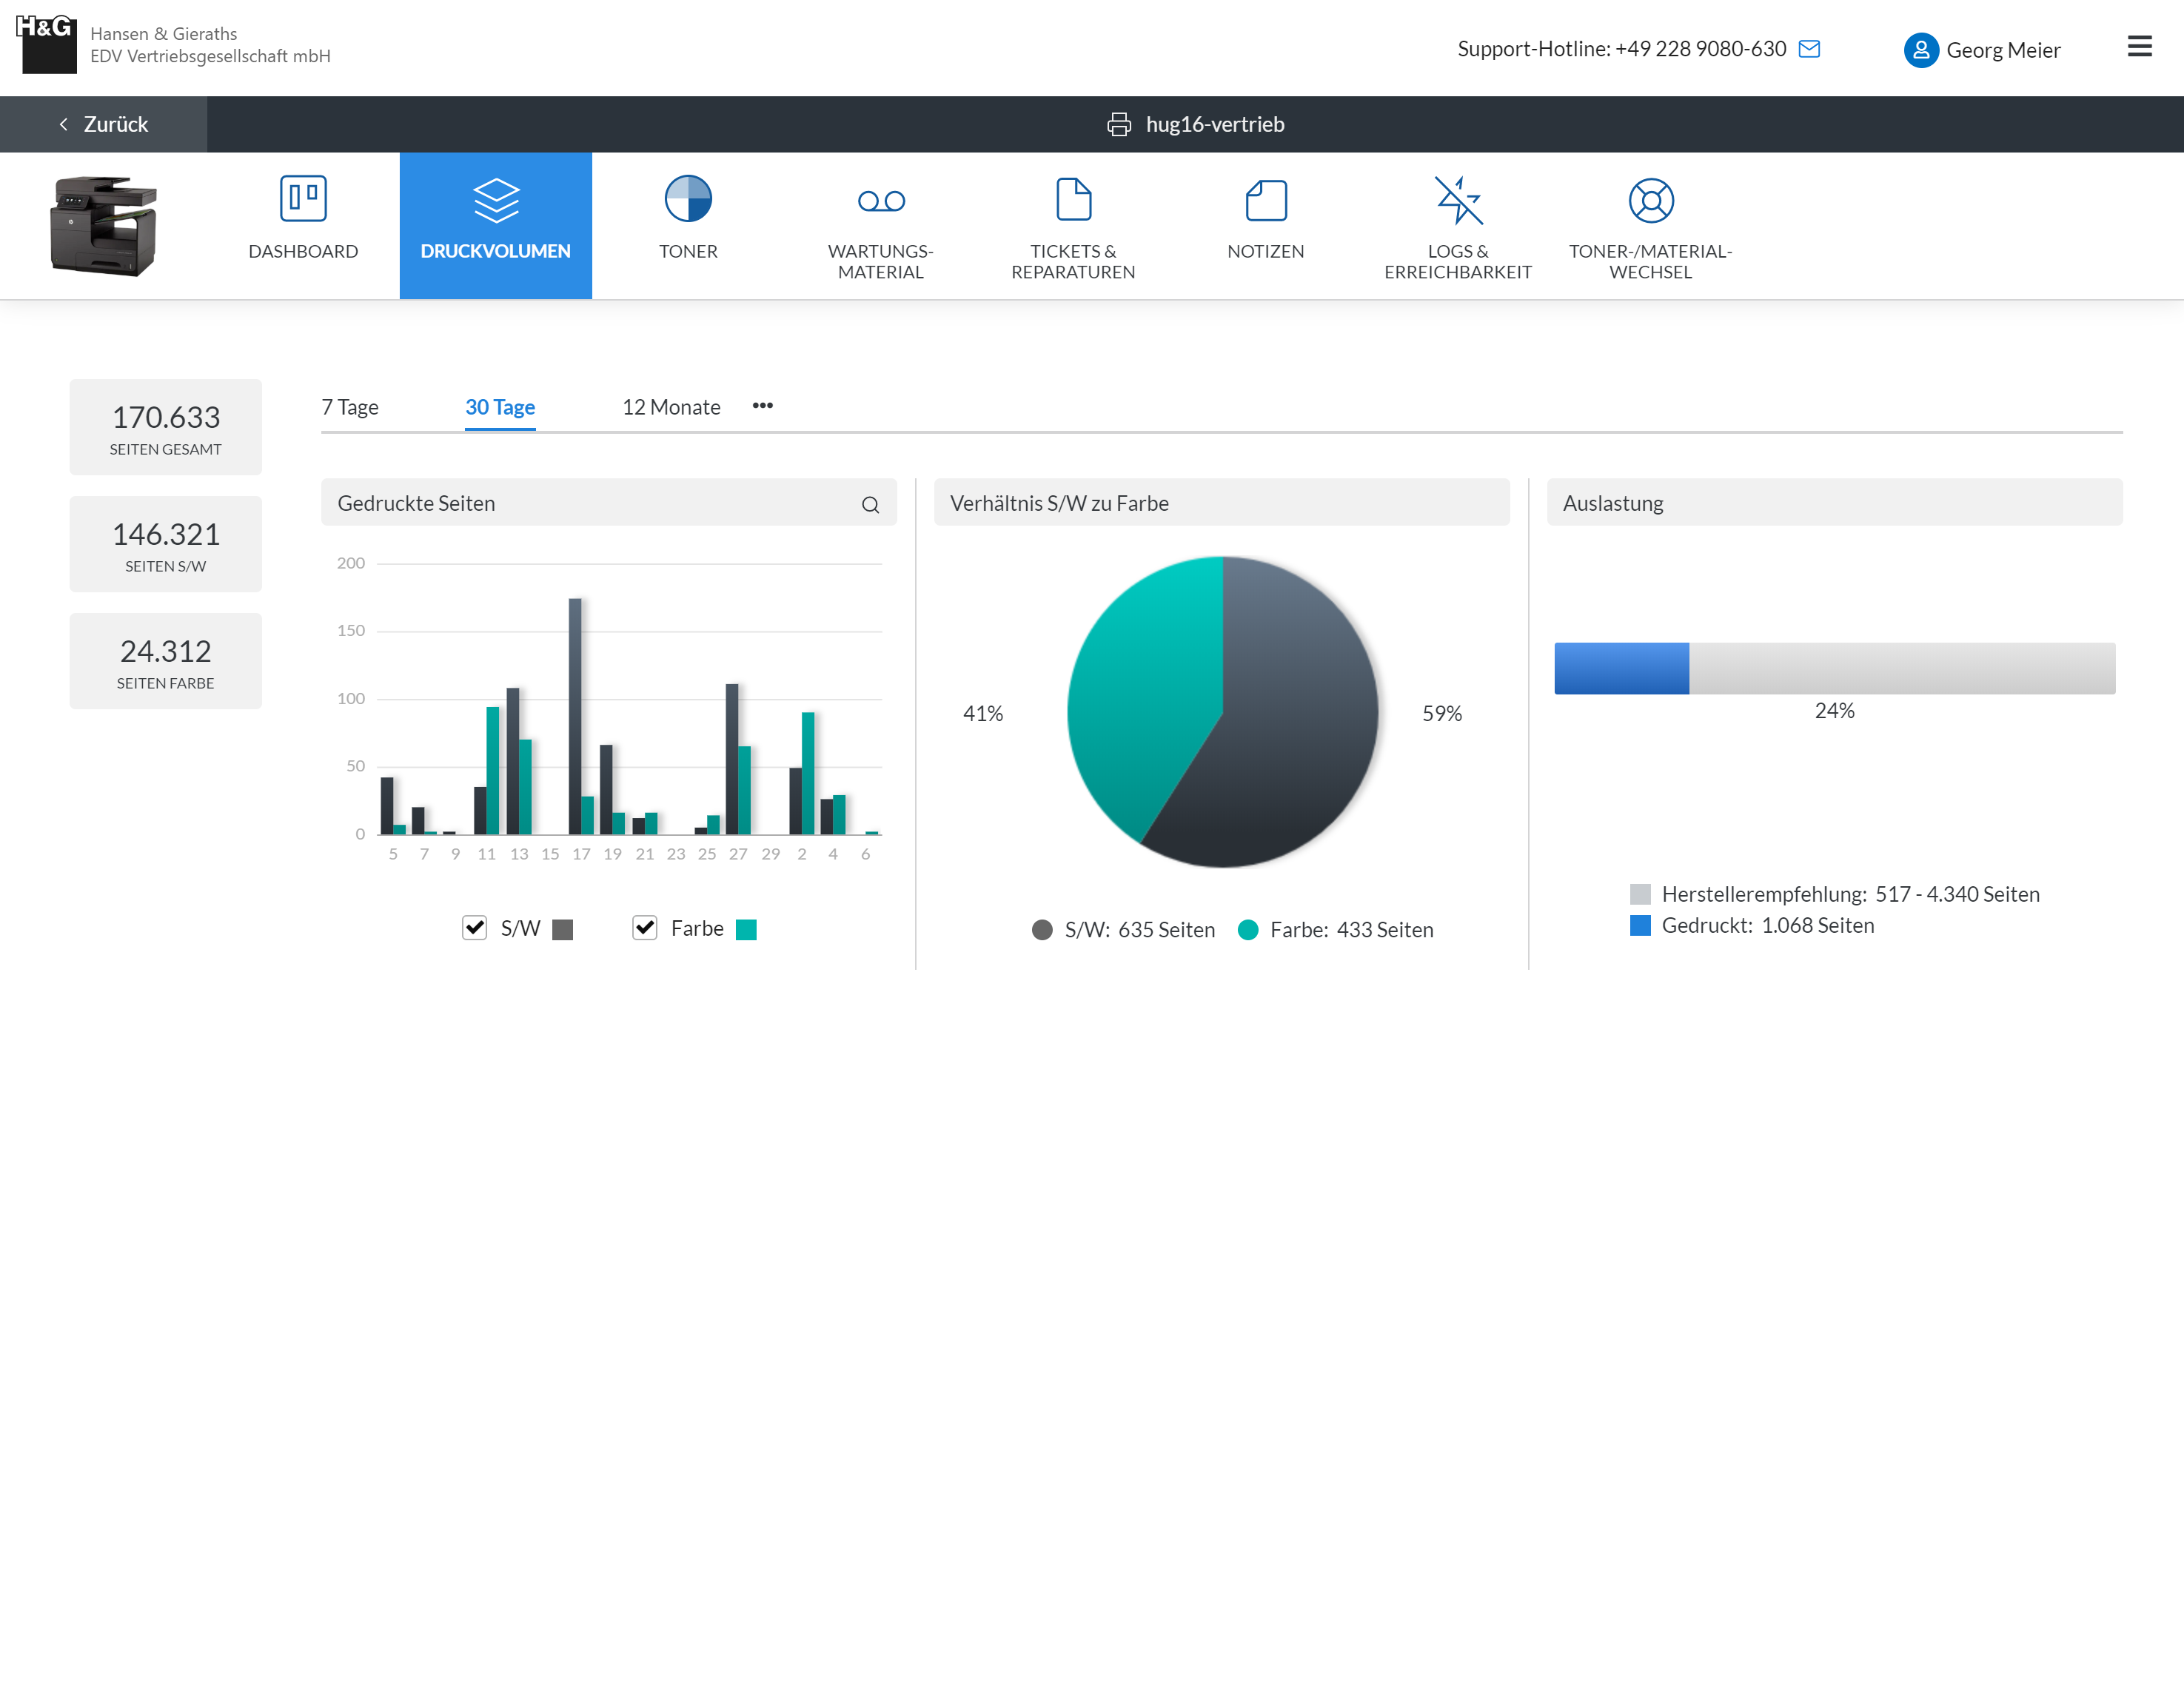Click the user avatar icon

click(1920, 50)
